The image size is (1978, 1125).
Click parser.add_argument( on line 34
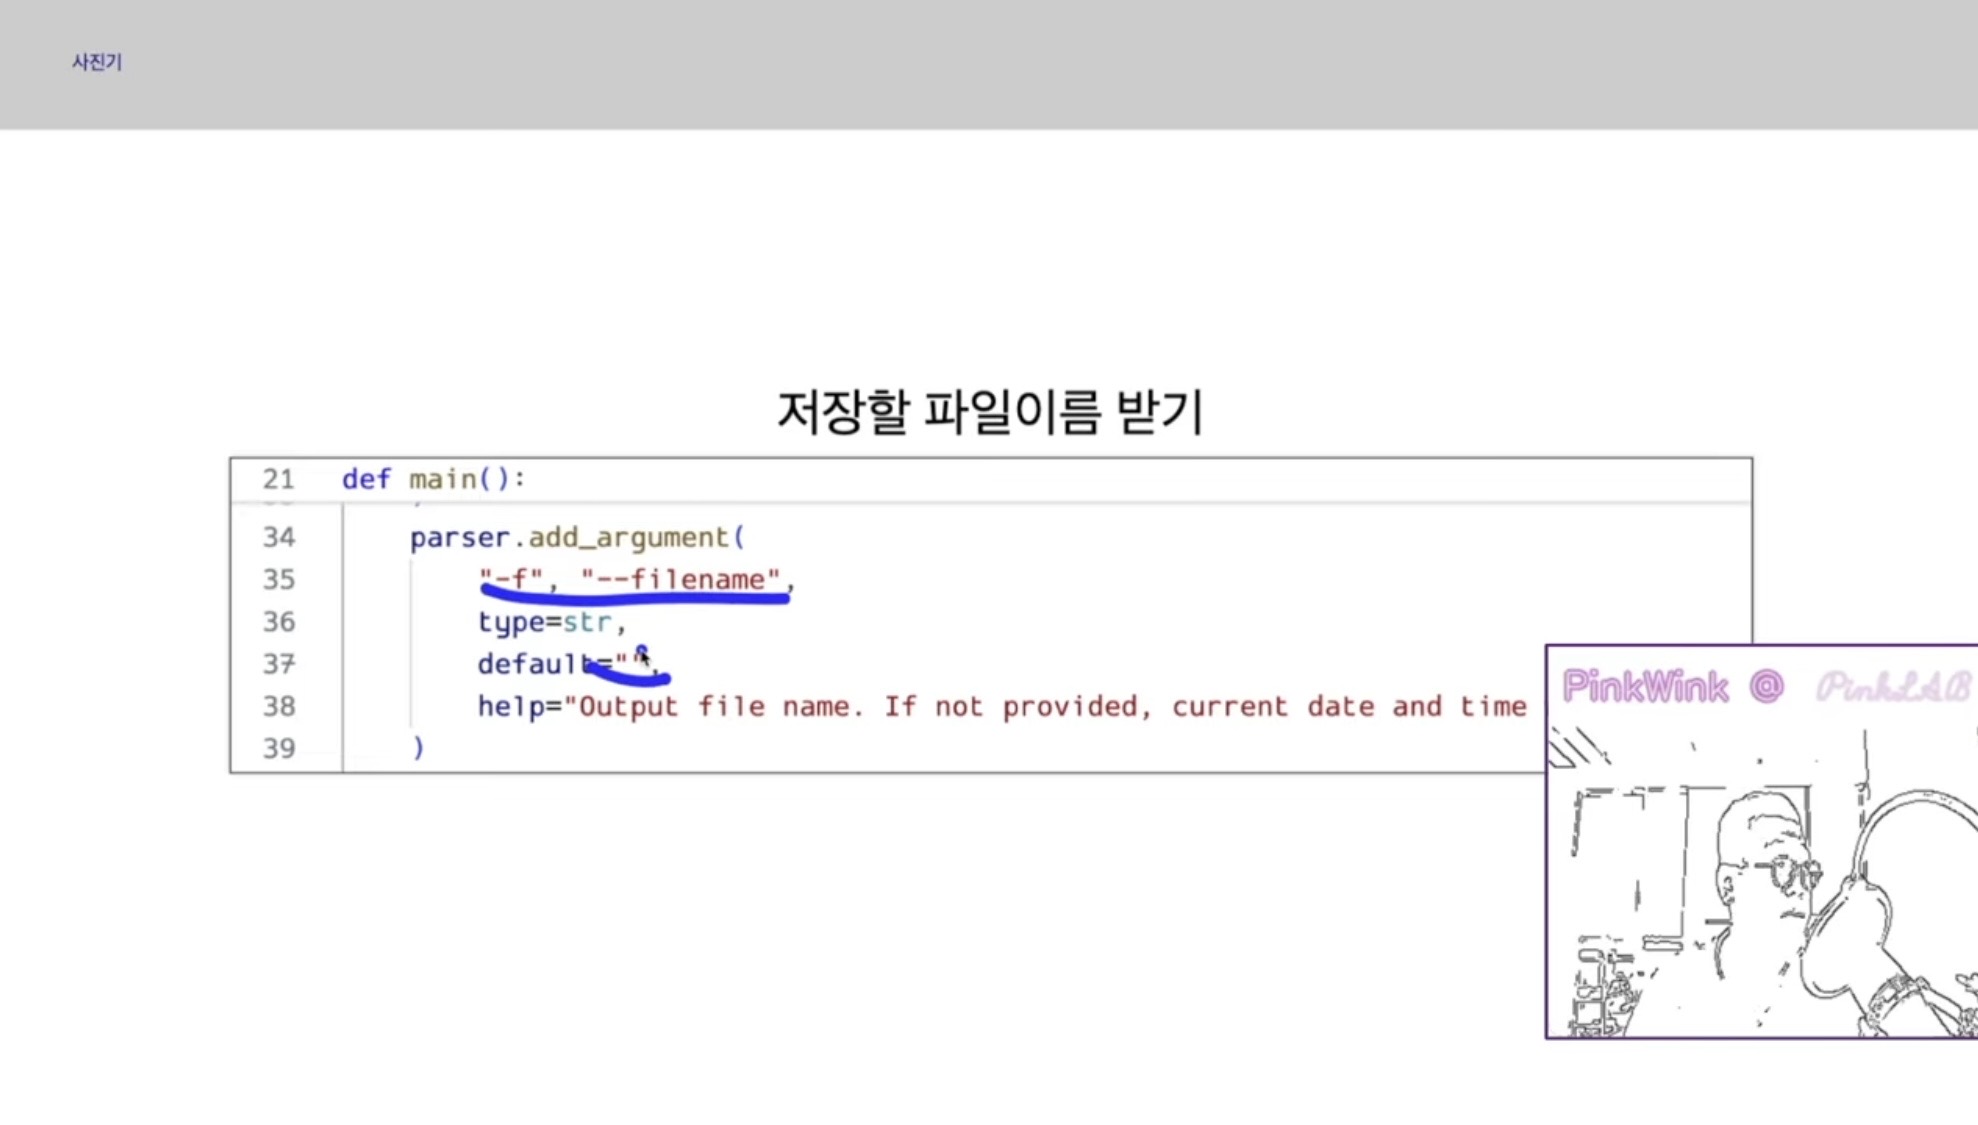click(x=577, y=537)
